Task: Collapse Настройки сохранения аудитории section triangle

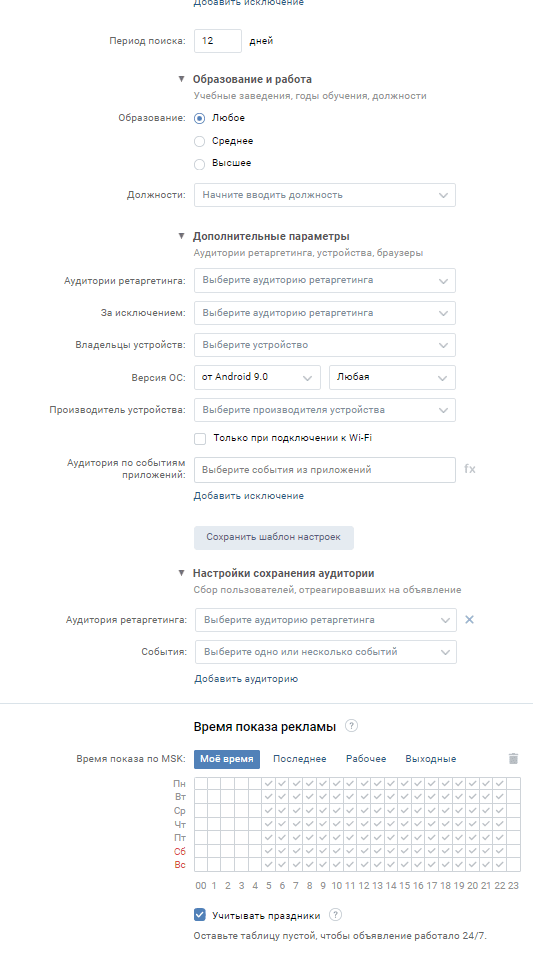Action: (x=181, y=573)
